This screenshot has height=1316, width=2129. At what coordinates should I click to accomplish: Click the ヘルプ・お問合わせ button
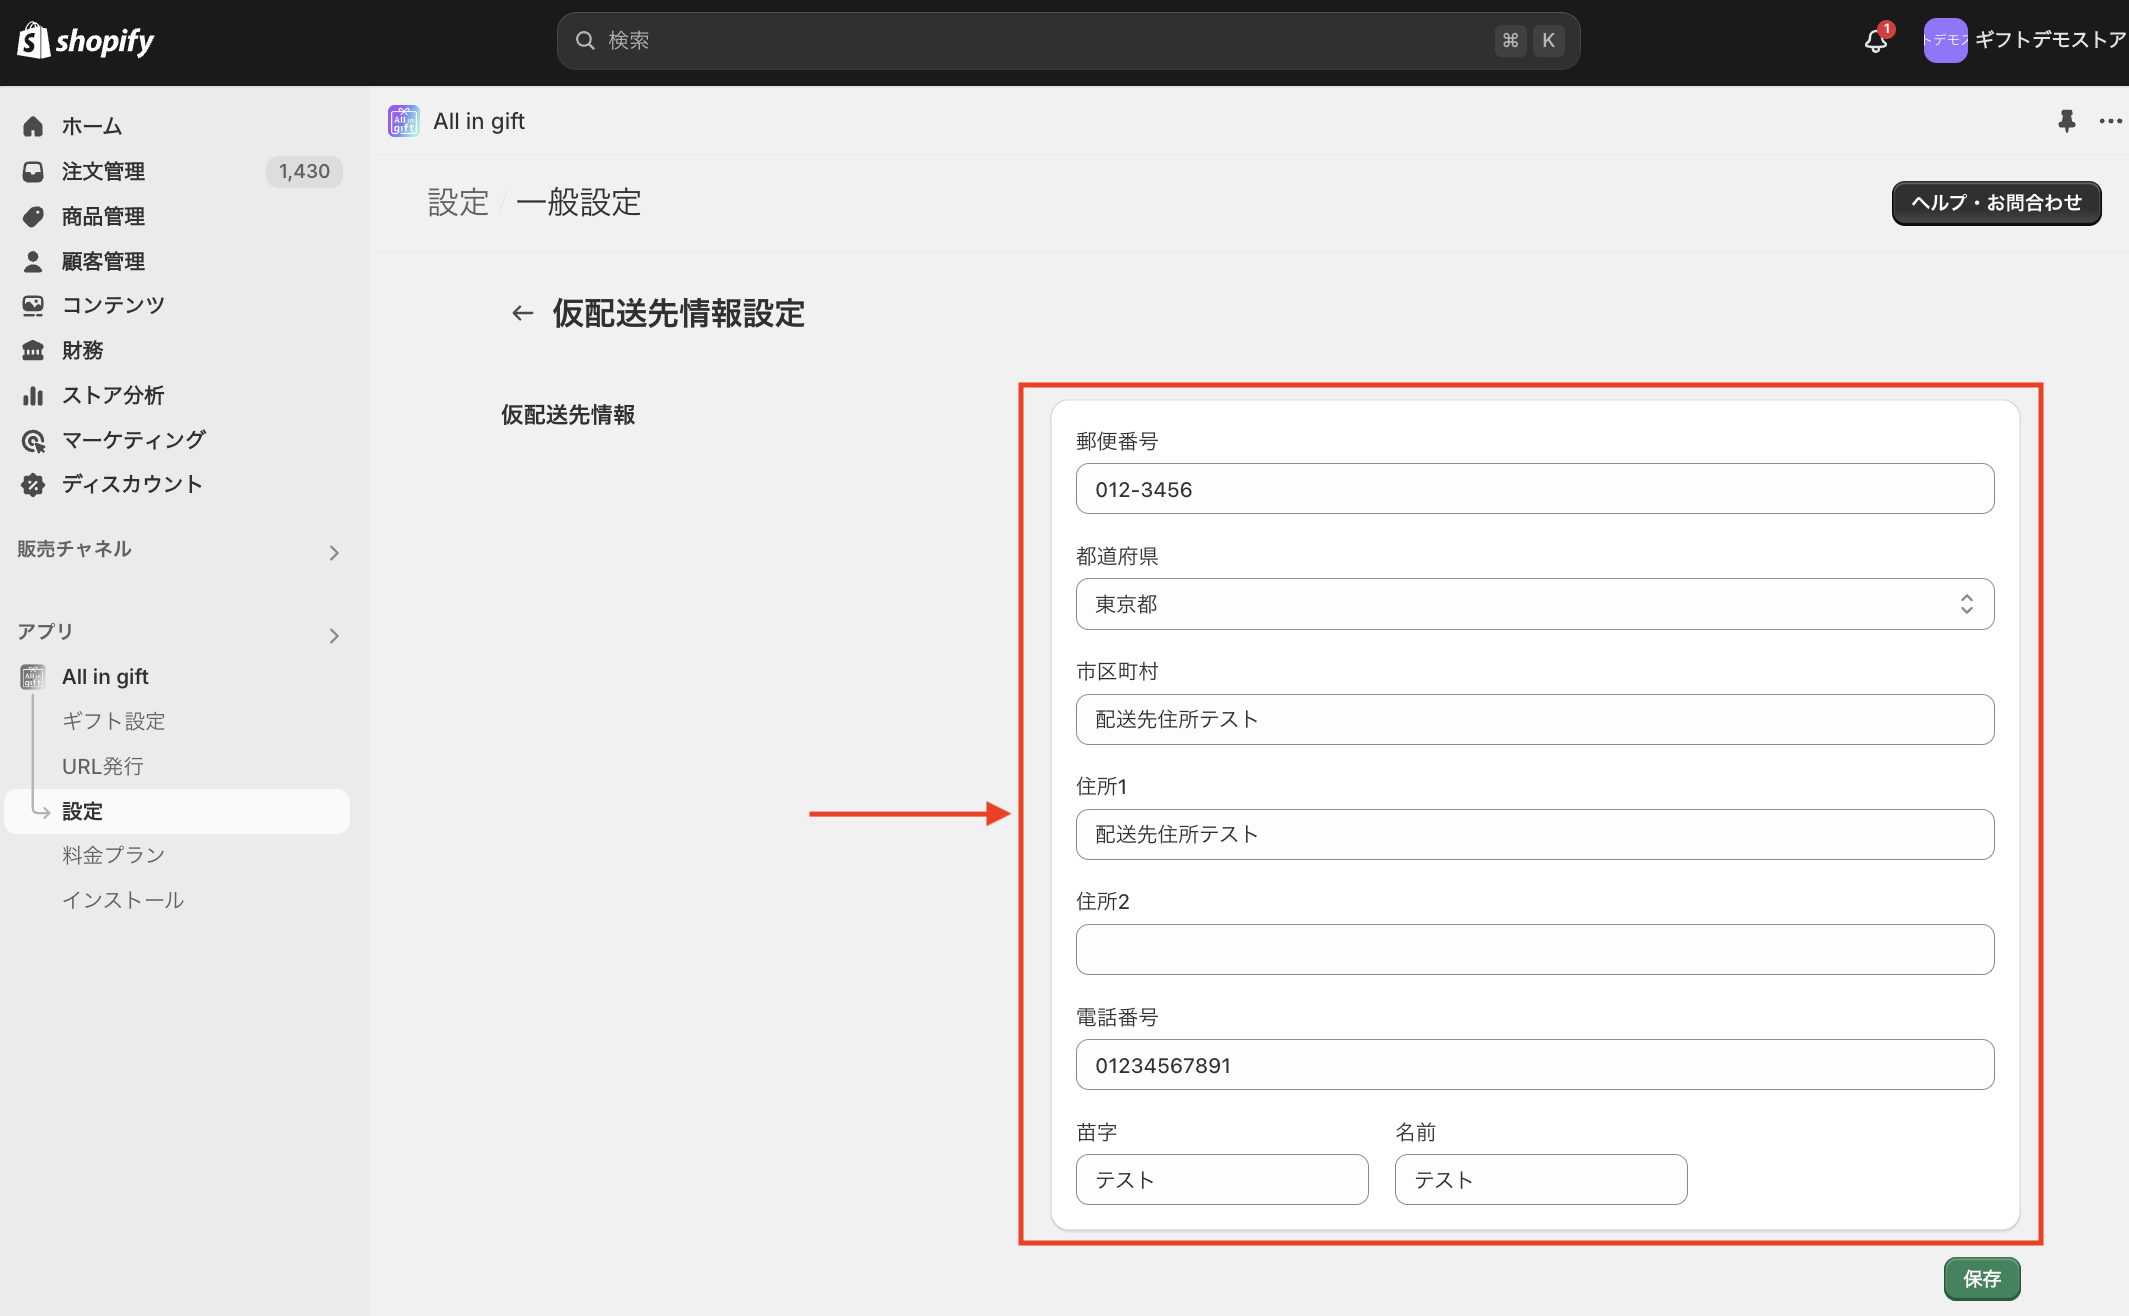coord(1995,203)
